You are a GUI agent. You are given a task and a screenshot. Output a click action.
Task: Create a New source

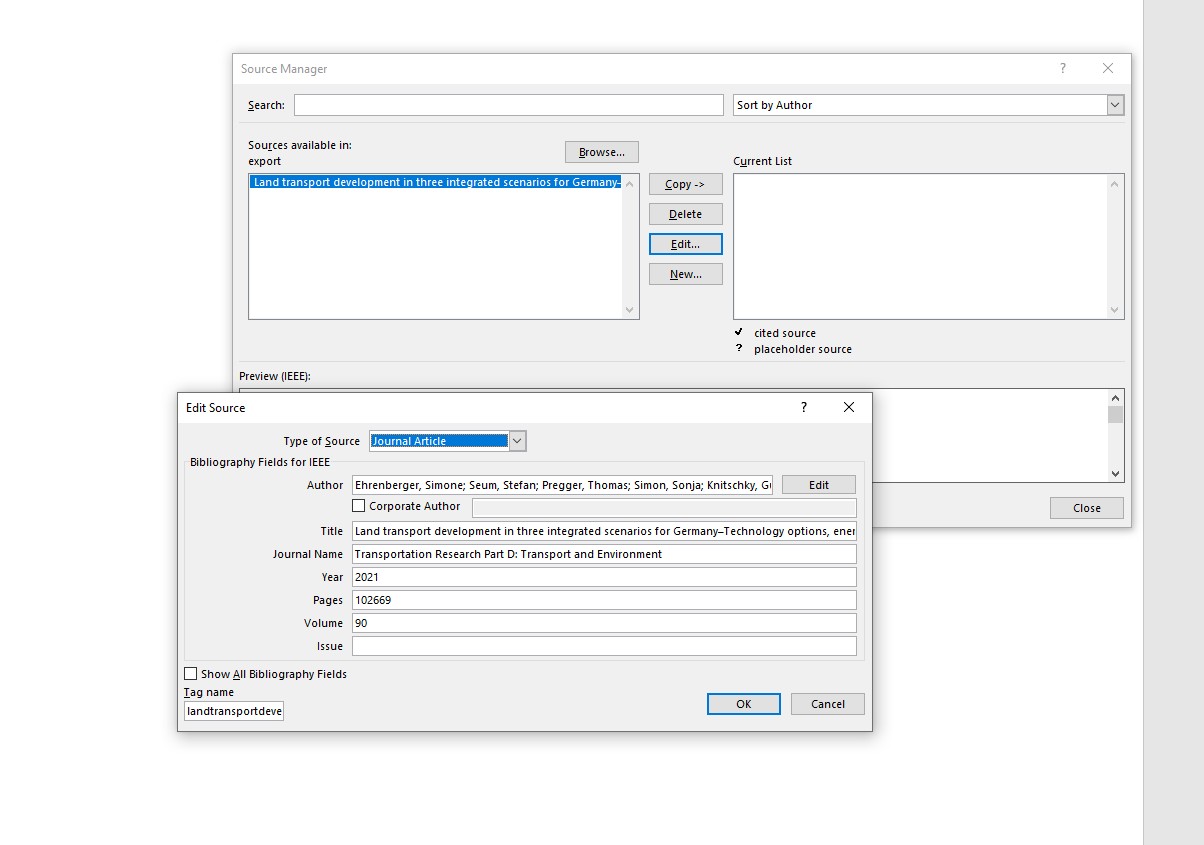coord(685,274)
